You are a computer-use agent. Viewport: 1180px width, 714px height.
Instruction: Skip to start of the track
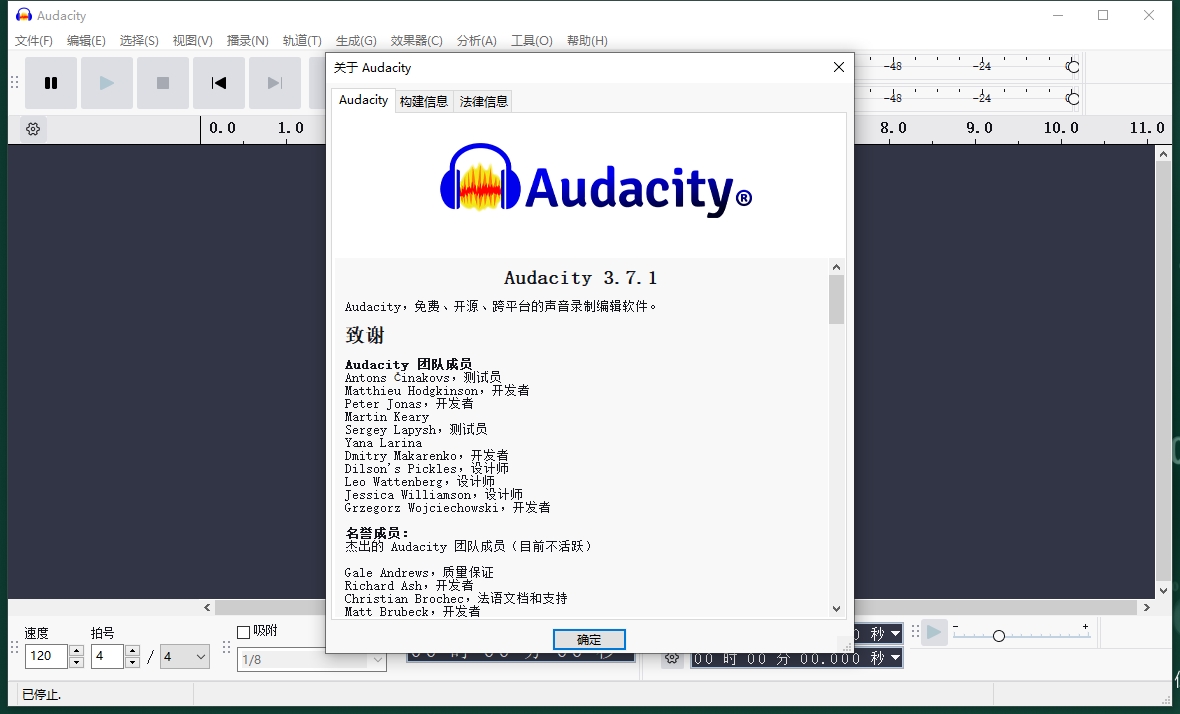[219, 83]
